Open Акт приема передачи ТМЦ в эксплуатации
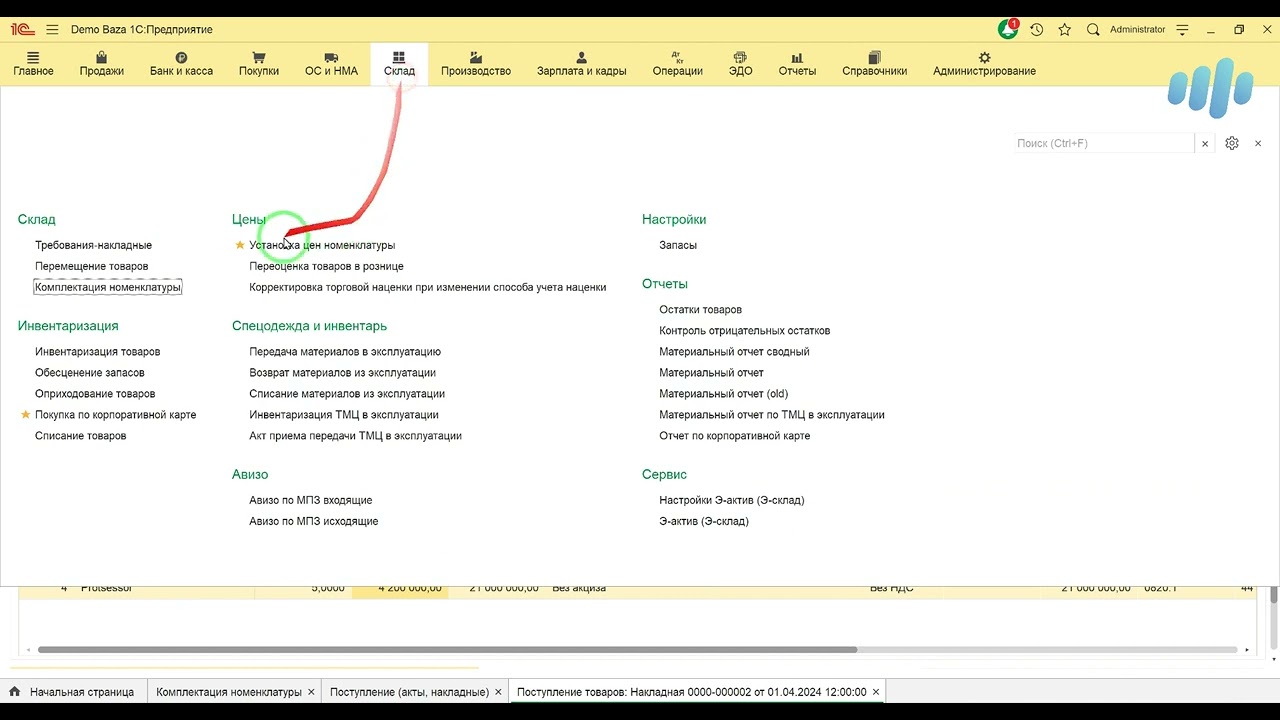 point(355,436)
